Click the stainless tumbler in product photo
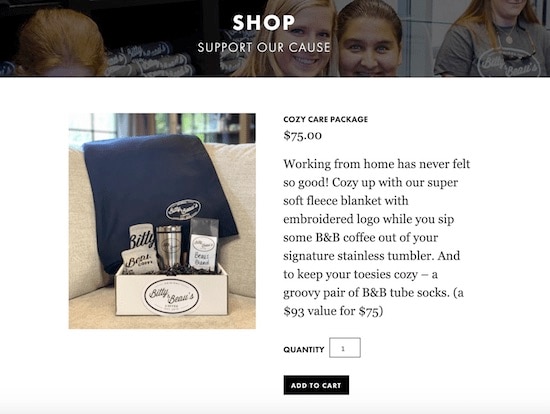 (169, 246)
